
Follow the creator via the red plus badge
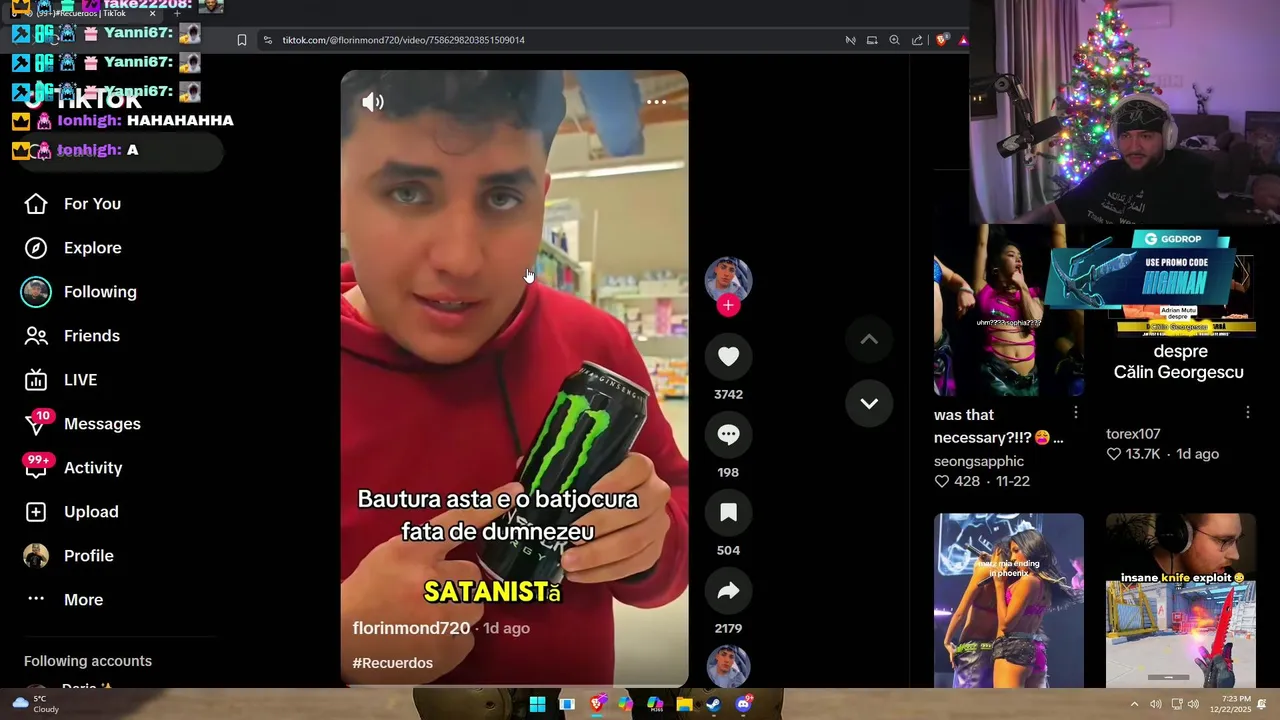tap(728, 305)
